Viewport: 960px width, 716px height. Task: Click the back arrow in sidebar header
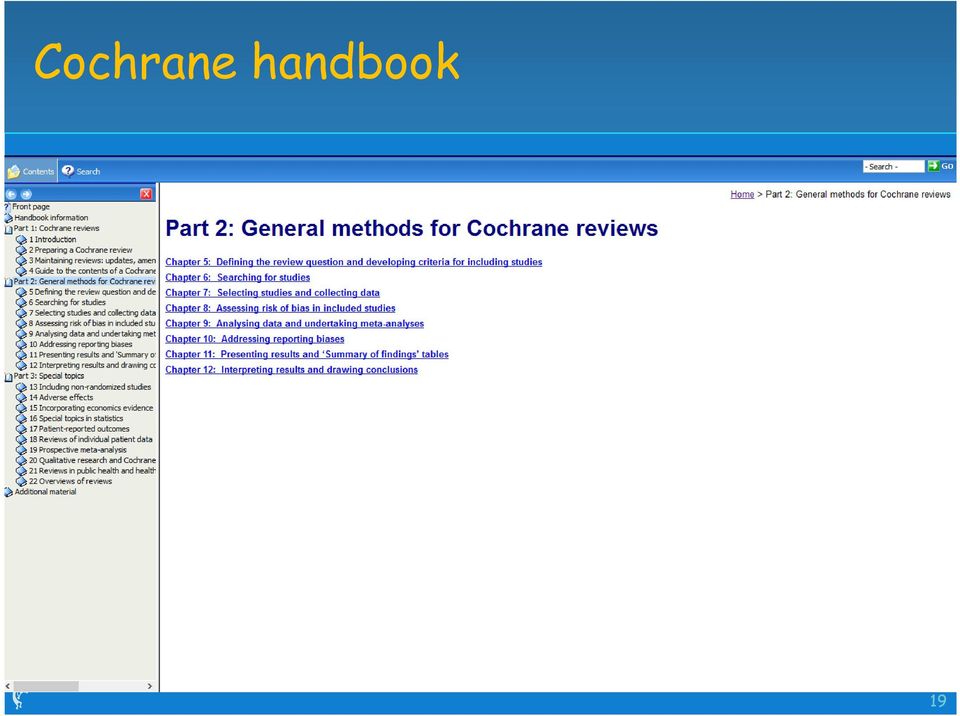point(11,194)
